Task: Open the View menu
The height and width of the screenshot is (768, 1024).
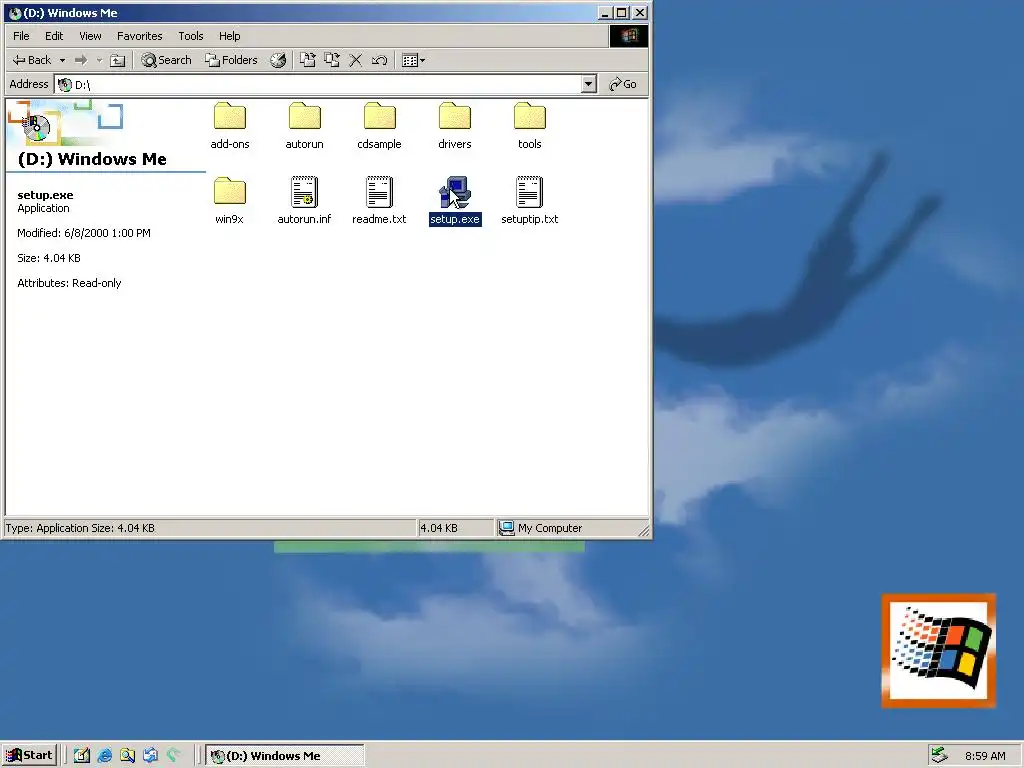Action: [x=90, y=36]
